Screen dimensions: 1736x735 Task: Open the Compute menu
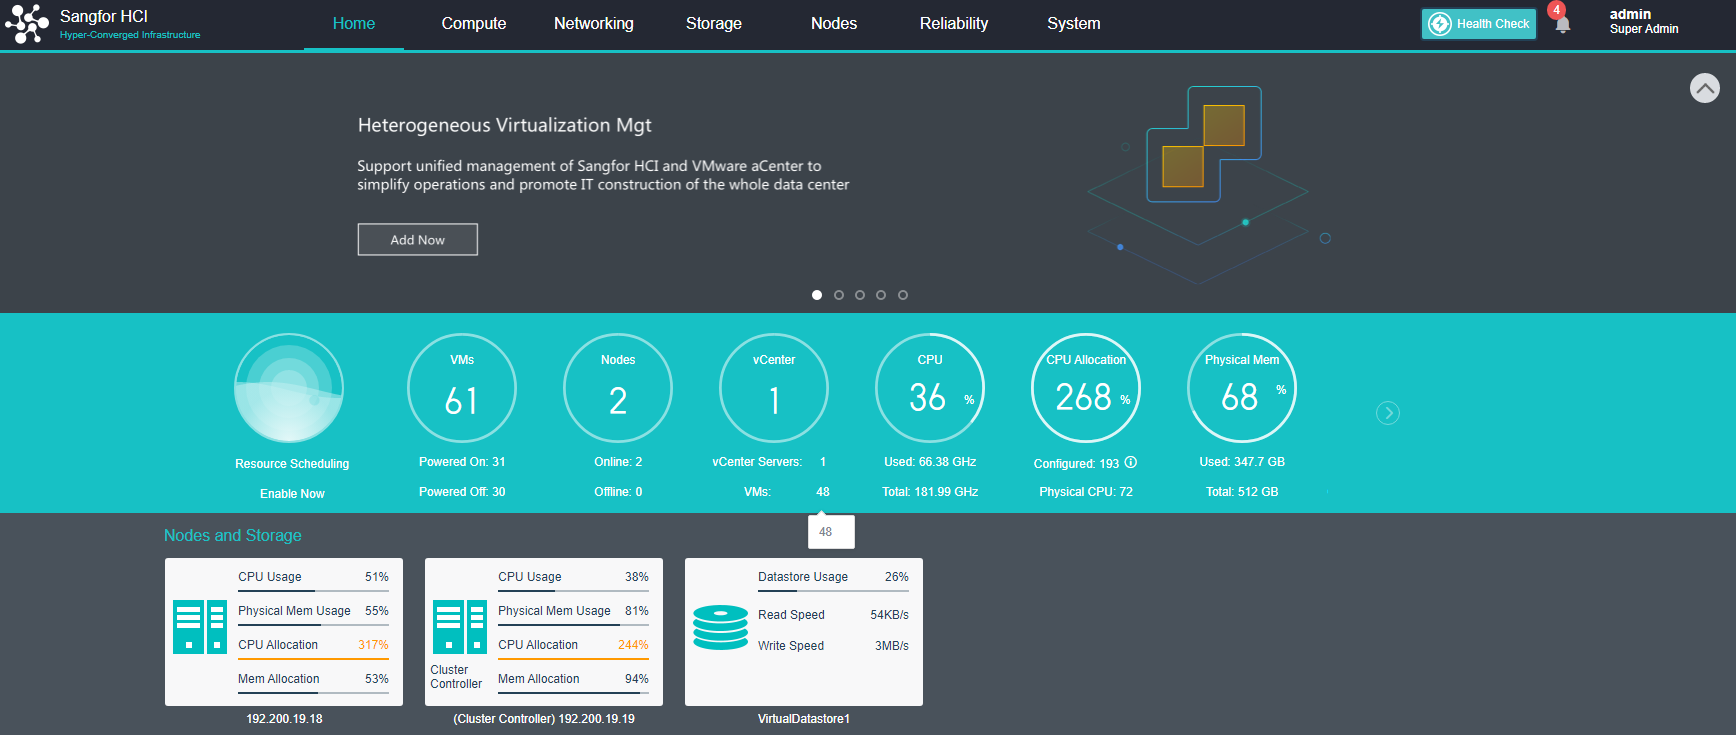tap(474, 23)
